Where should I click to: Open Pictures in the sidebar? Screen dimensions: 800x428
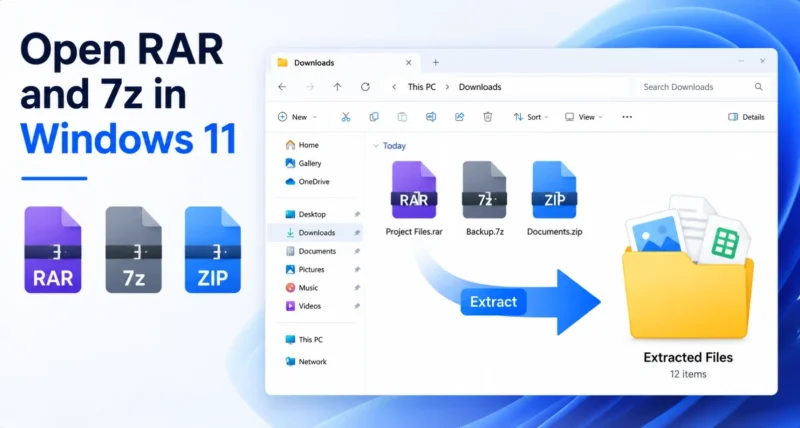(315, 269)
